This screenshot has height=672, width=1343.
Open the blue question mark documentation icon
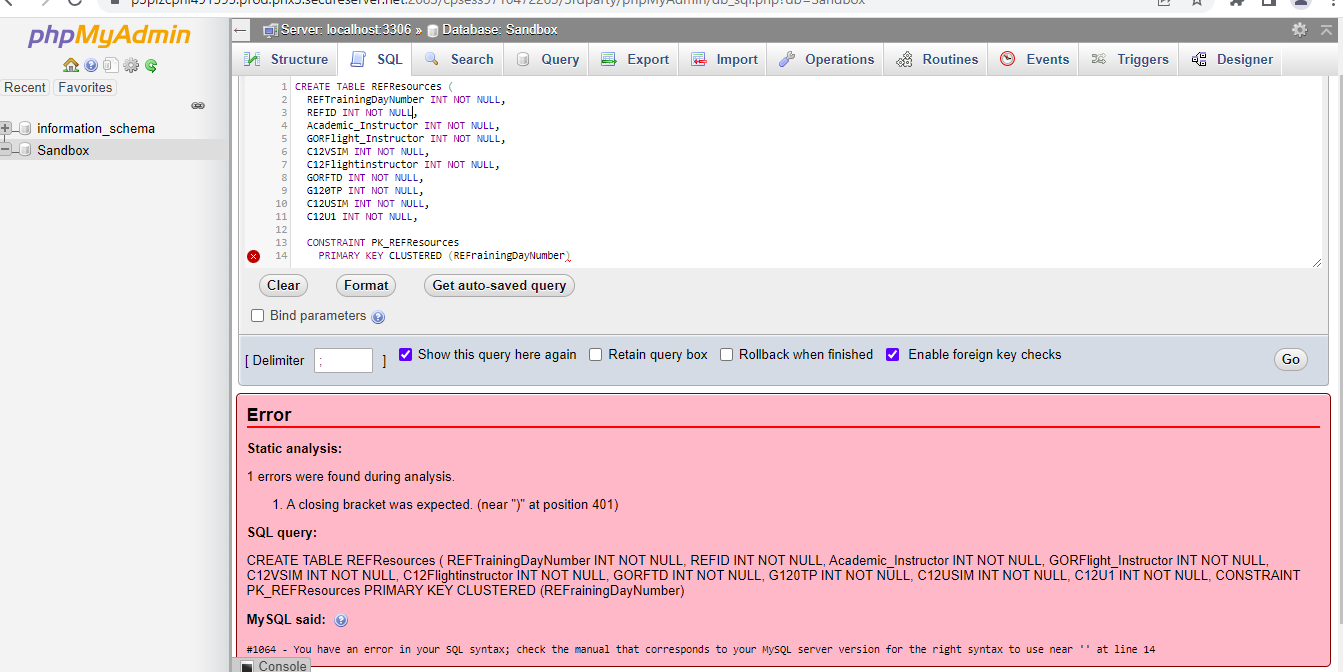point(91,65)
